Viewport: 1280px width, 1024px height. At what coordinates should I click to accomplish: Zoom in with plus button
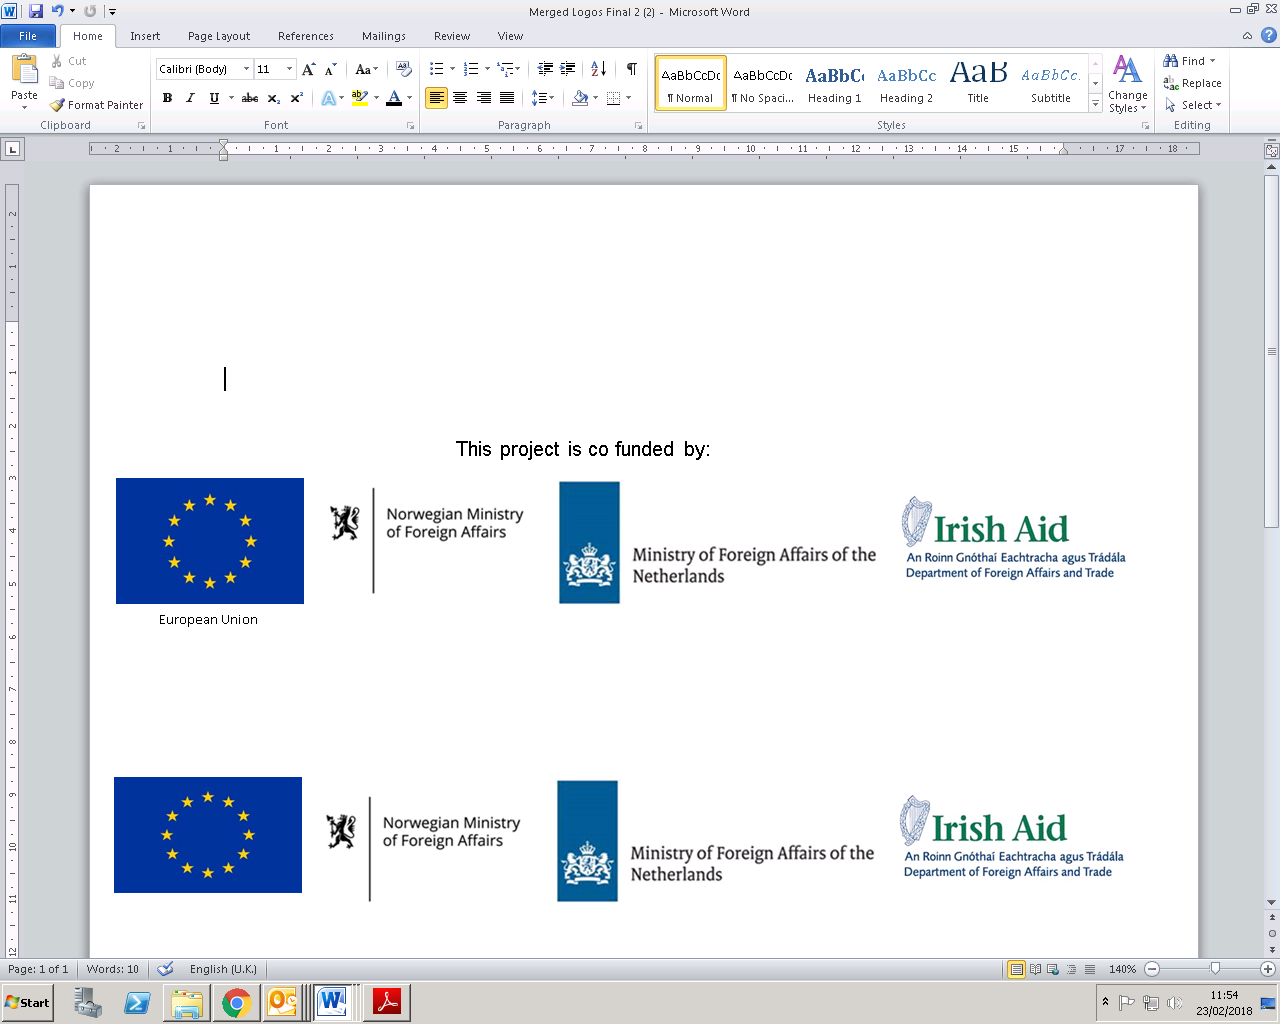tap(1268, 969)
